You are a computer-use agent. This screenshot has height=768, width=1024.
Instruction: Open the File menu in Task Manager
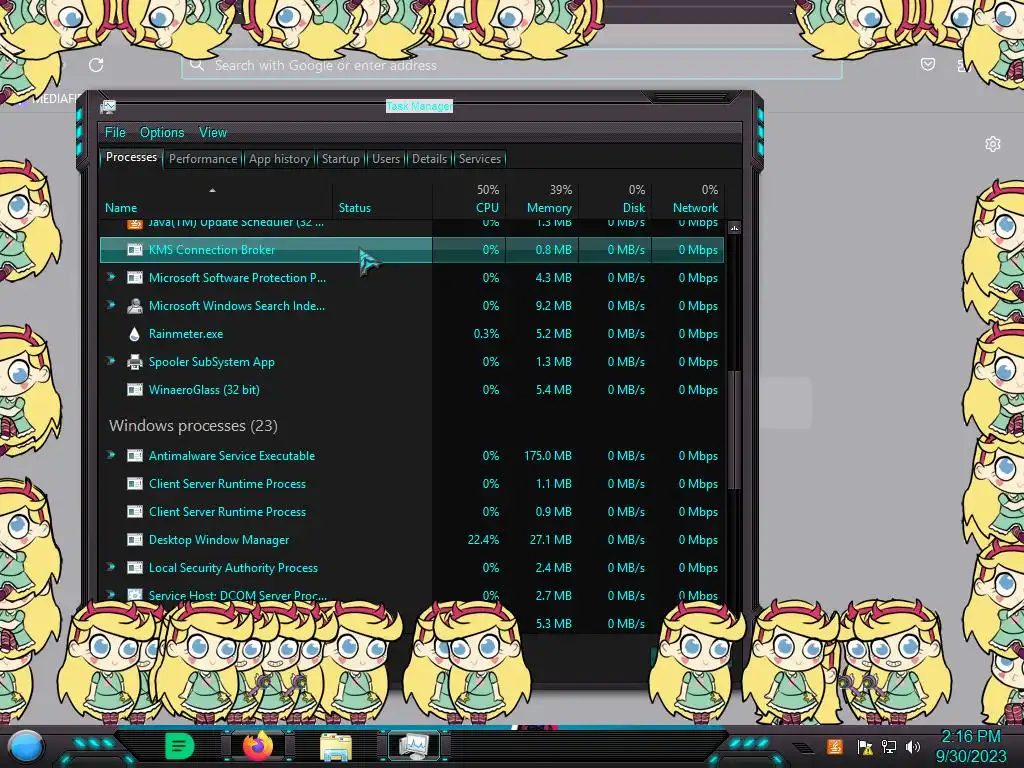115,133
